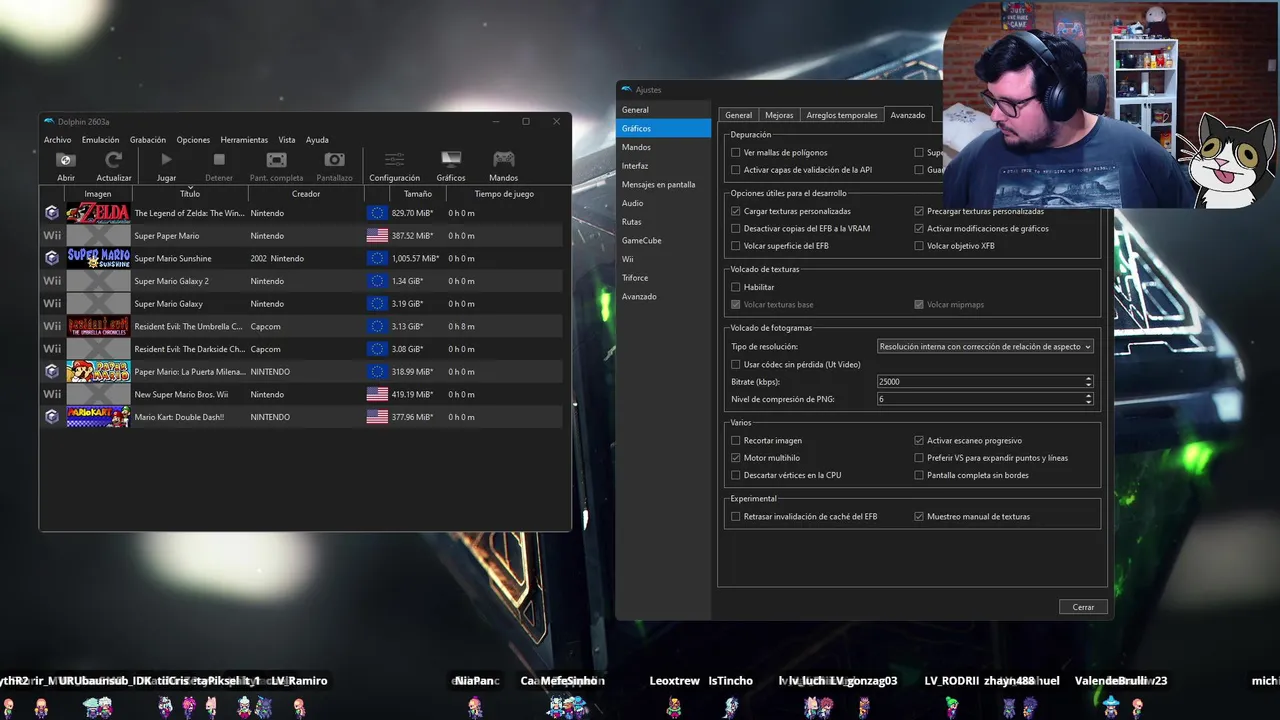Toggle Ver mallas de polígonos checkbox
Image resolution: width=1280 pixels, height=720 pixels.
click(x=736, y=153)
